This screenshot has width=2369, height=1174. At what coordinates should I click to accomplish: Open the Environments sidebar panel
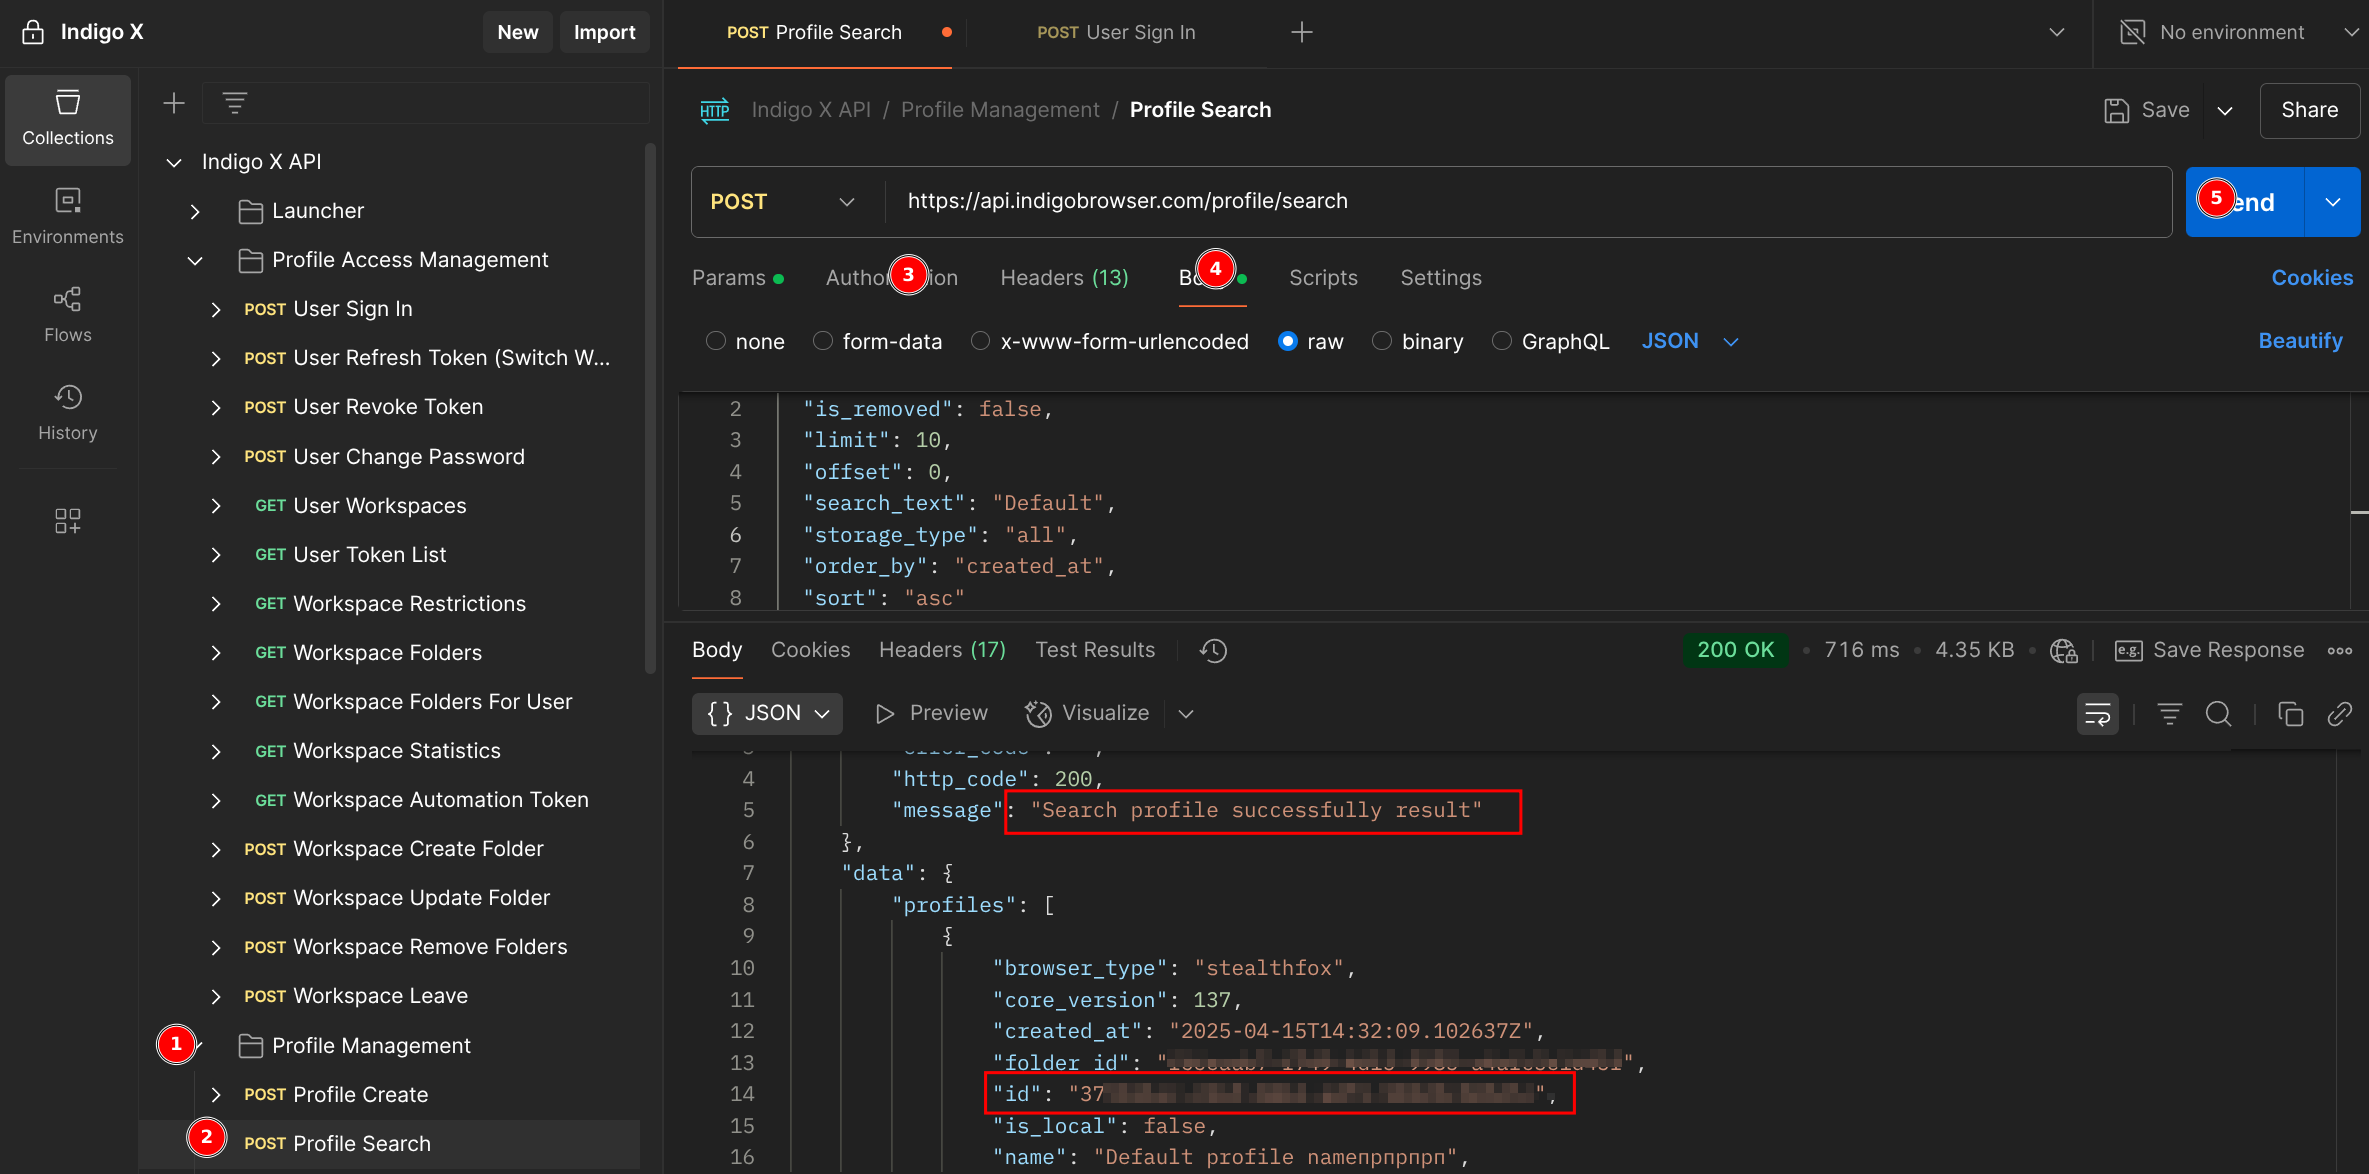coord(67,216)
